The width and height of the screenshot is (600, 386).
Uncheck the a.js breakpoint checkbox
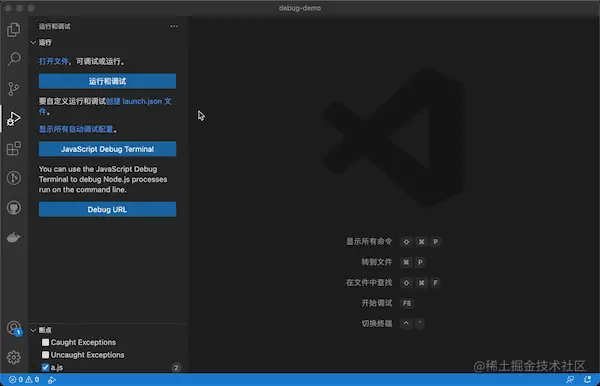[46, 367]
